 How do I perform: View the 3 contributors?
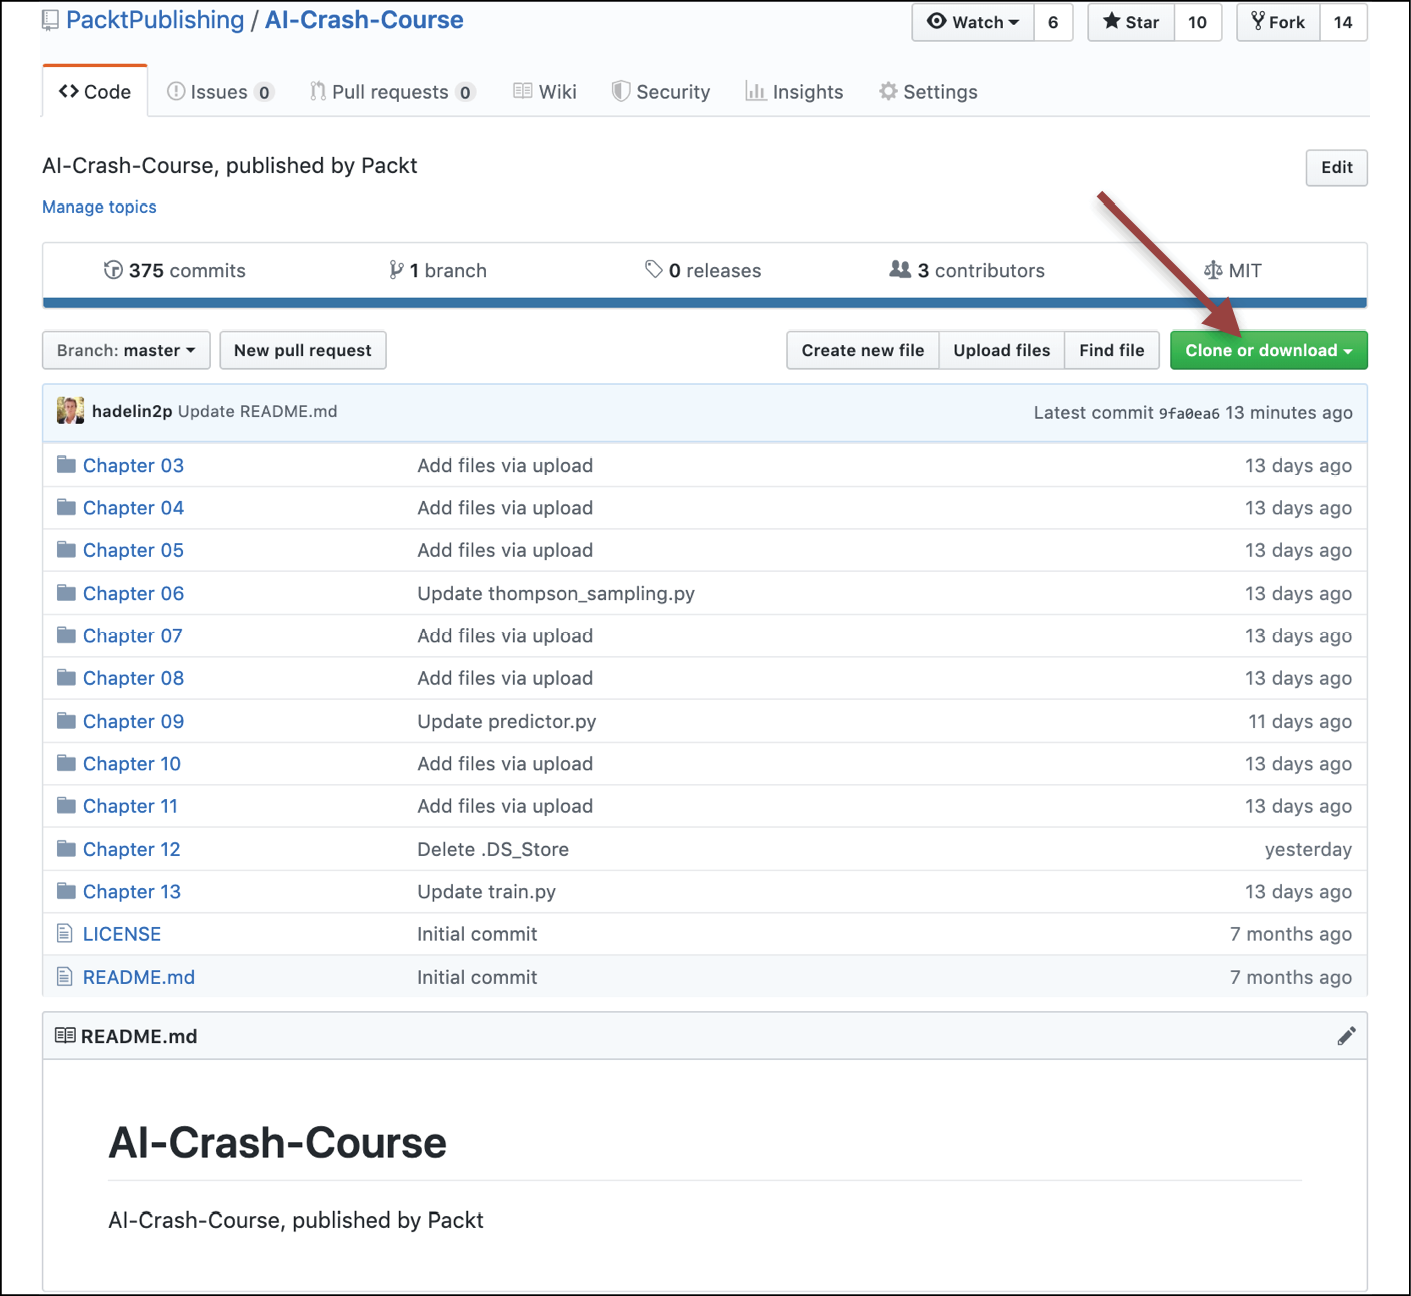pyautogui.click(x=967, y=270)
